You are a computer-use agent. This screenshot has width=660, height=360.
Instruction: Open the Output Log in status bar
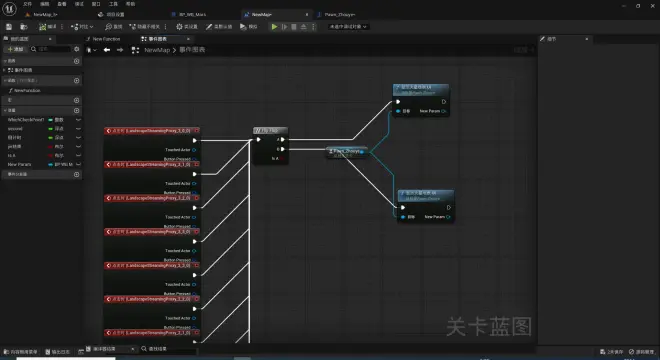[57, 352]
